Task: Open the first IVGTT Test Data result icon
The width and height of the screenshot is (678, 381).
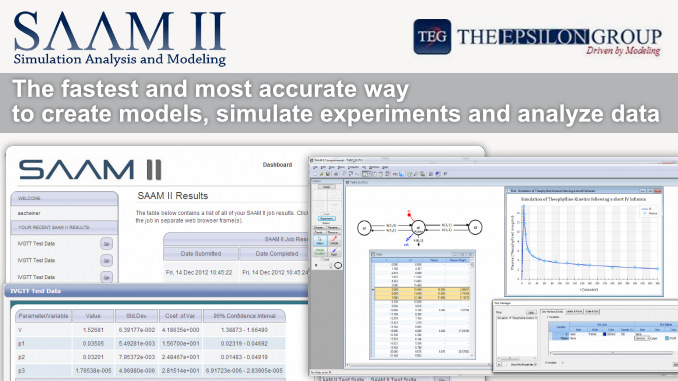Action: [x=106, y=243]
